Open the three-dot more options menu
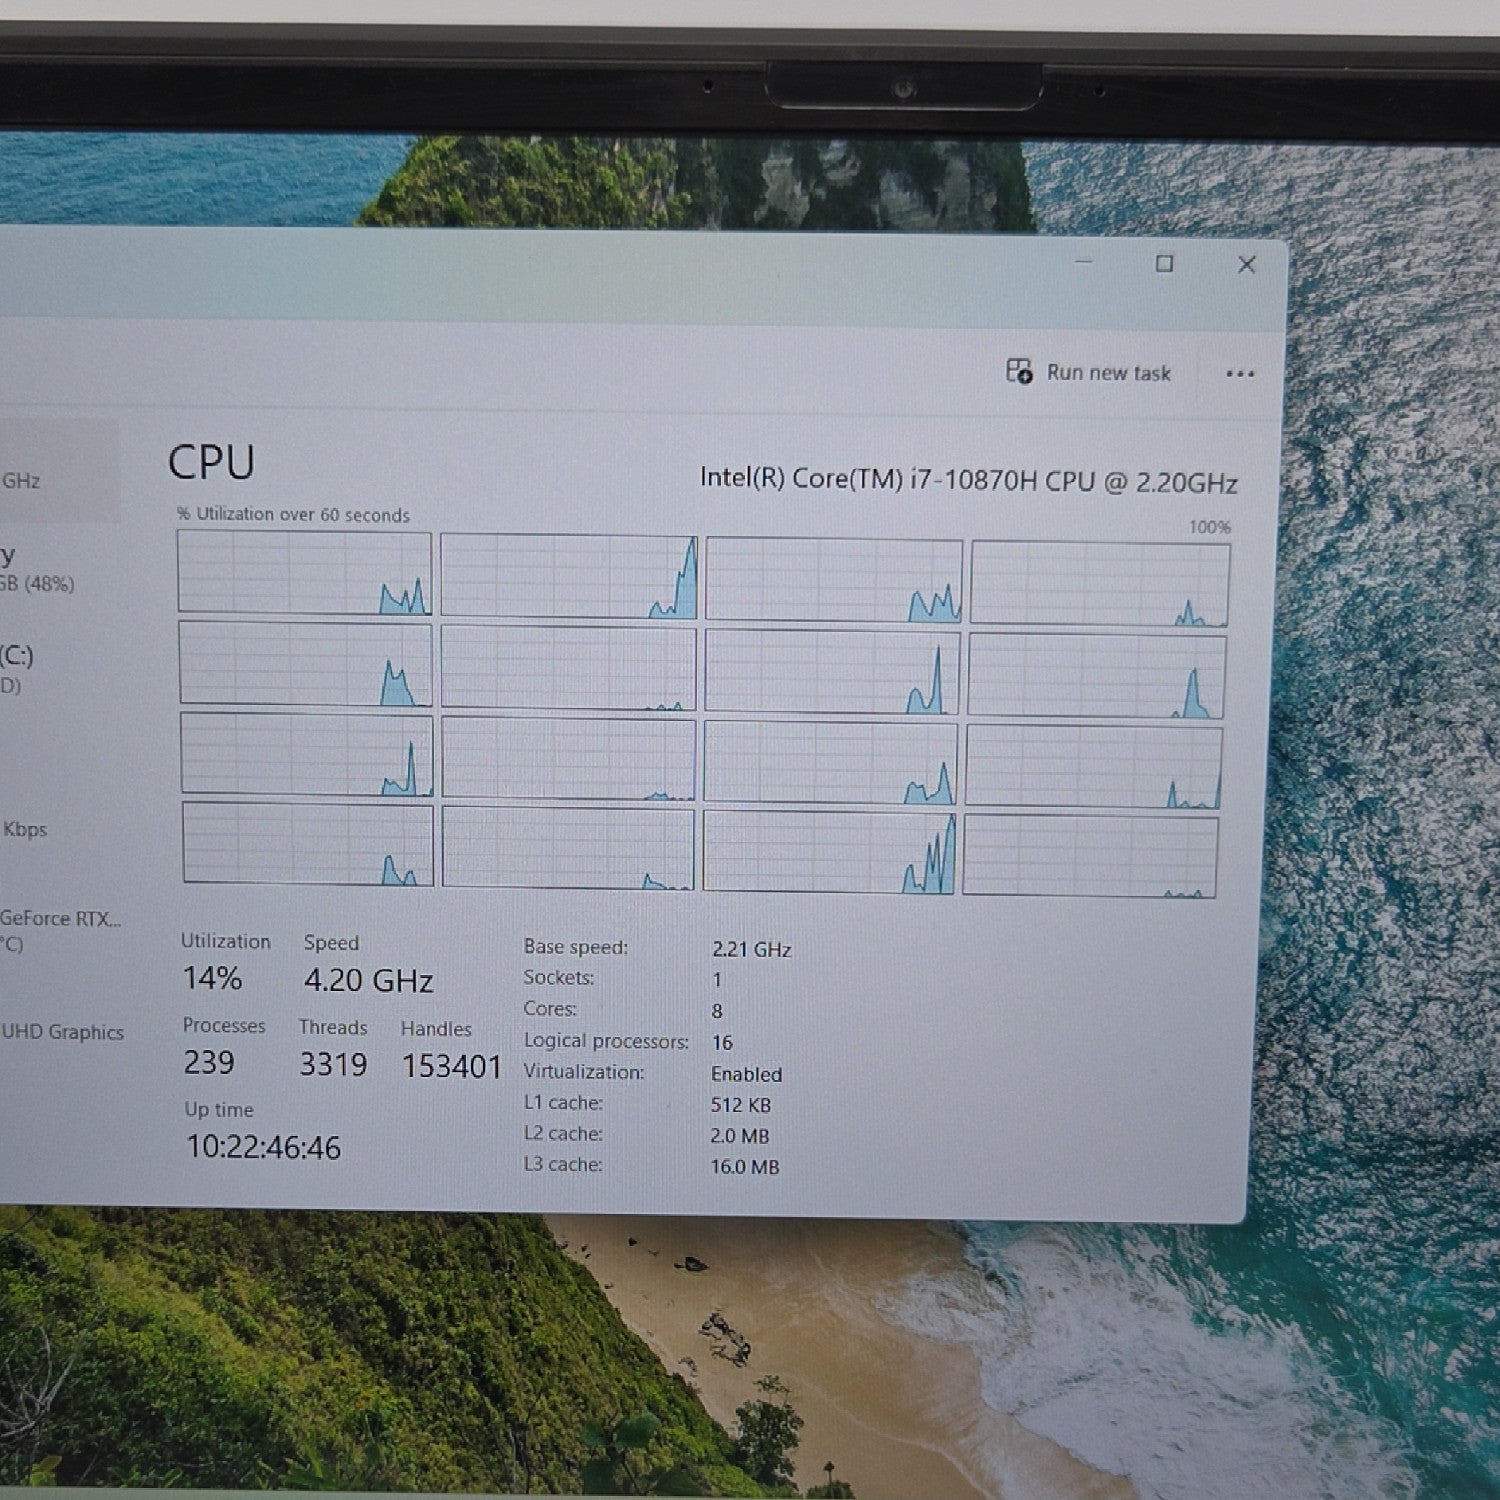The image size is (1500, 1500). point(1240,374)
